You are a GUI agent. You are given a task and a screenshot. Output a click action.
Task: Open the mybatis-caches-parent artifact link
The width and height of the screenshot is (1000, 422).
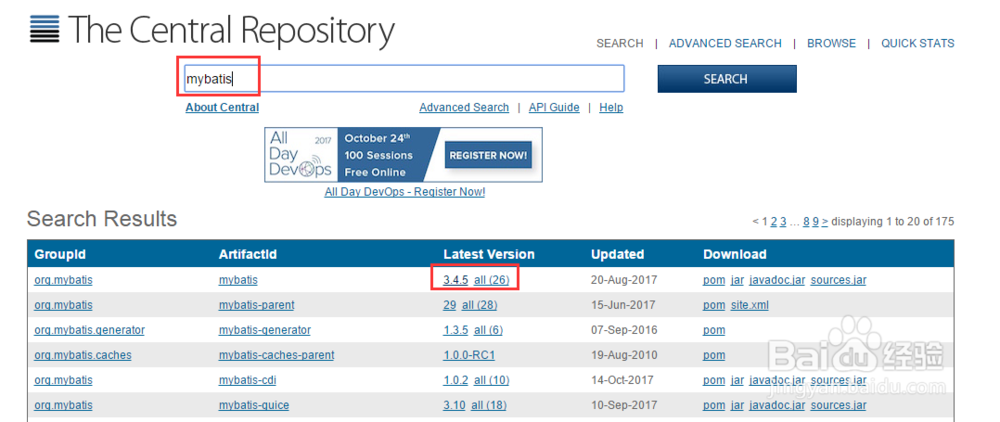point(276,354)
